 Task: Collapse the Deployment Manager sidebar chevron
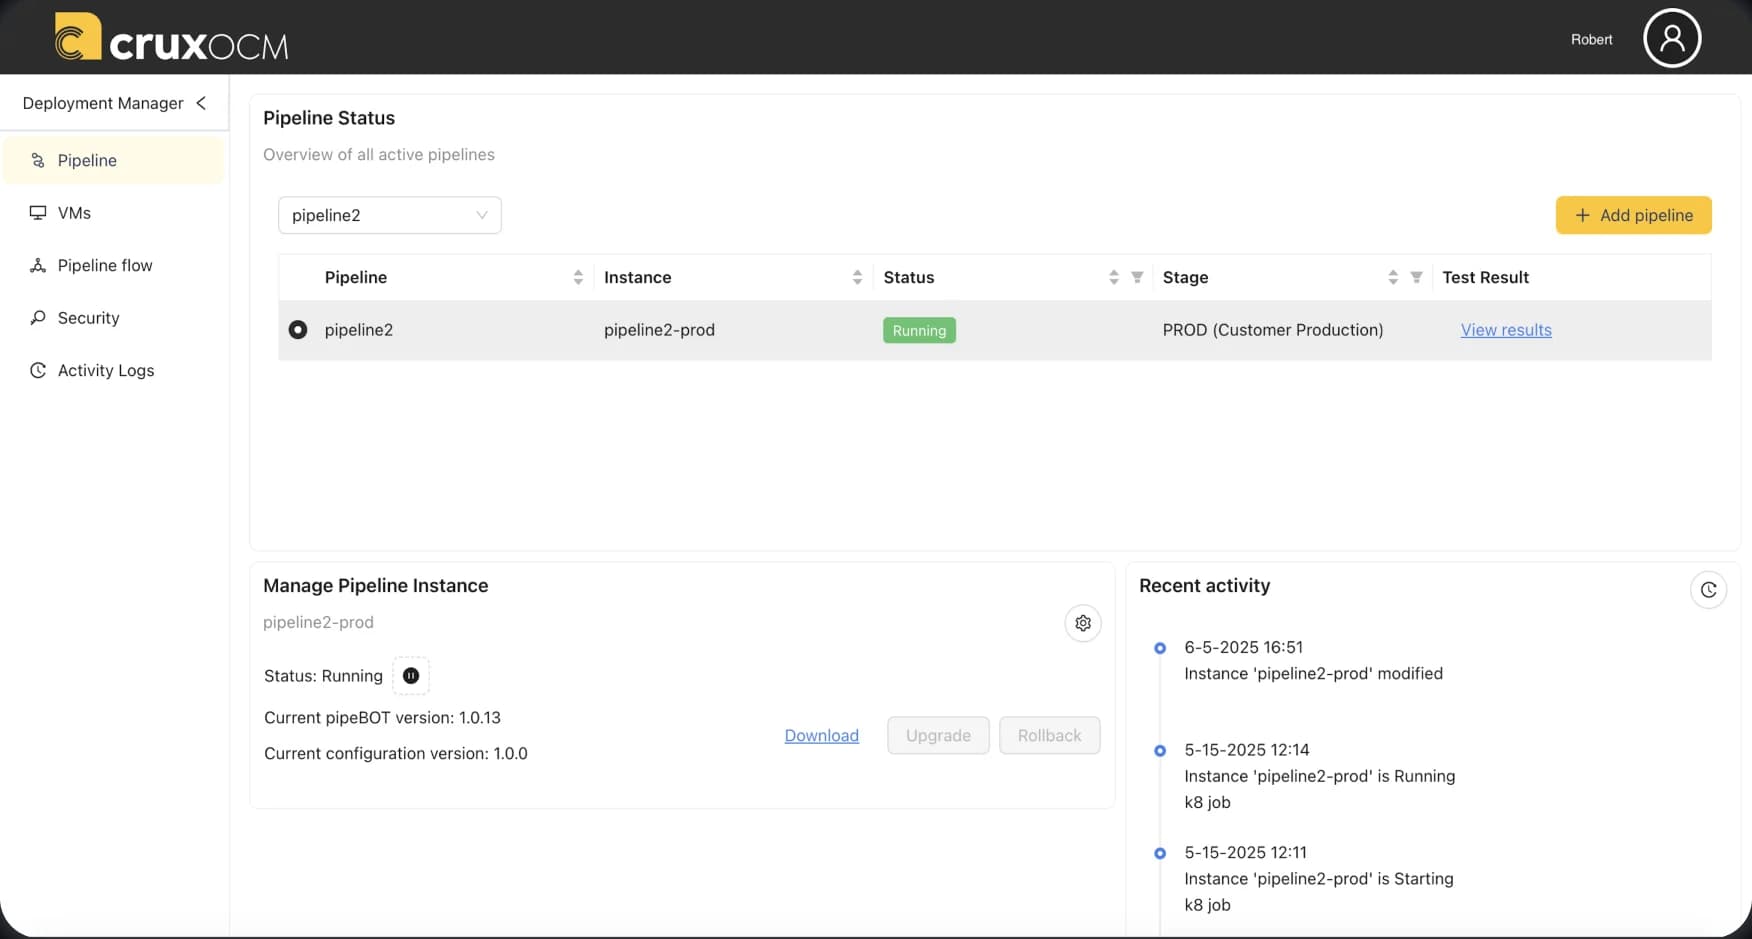pos(201,103)
